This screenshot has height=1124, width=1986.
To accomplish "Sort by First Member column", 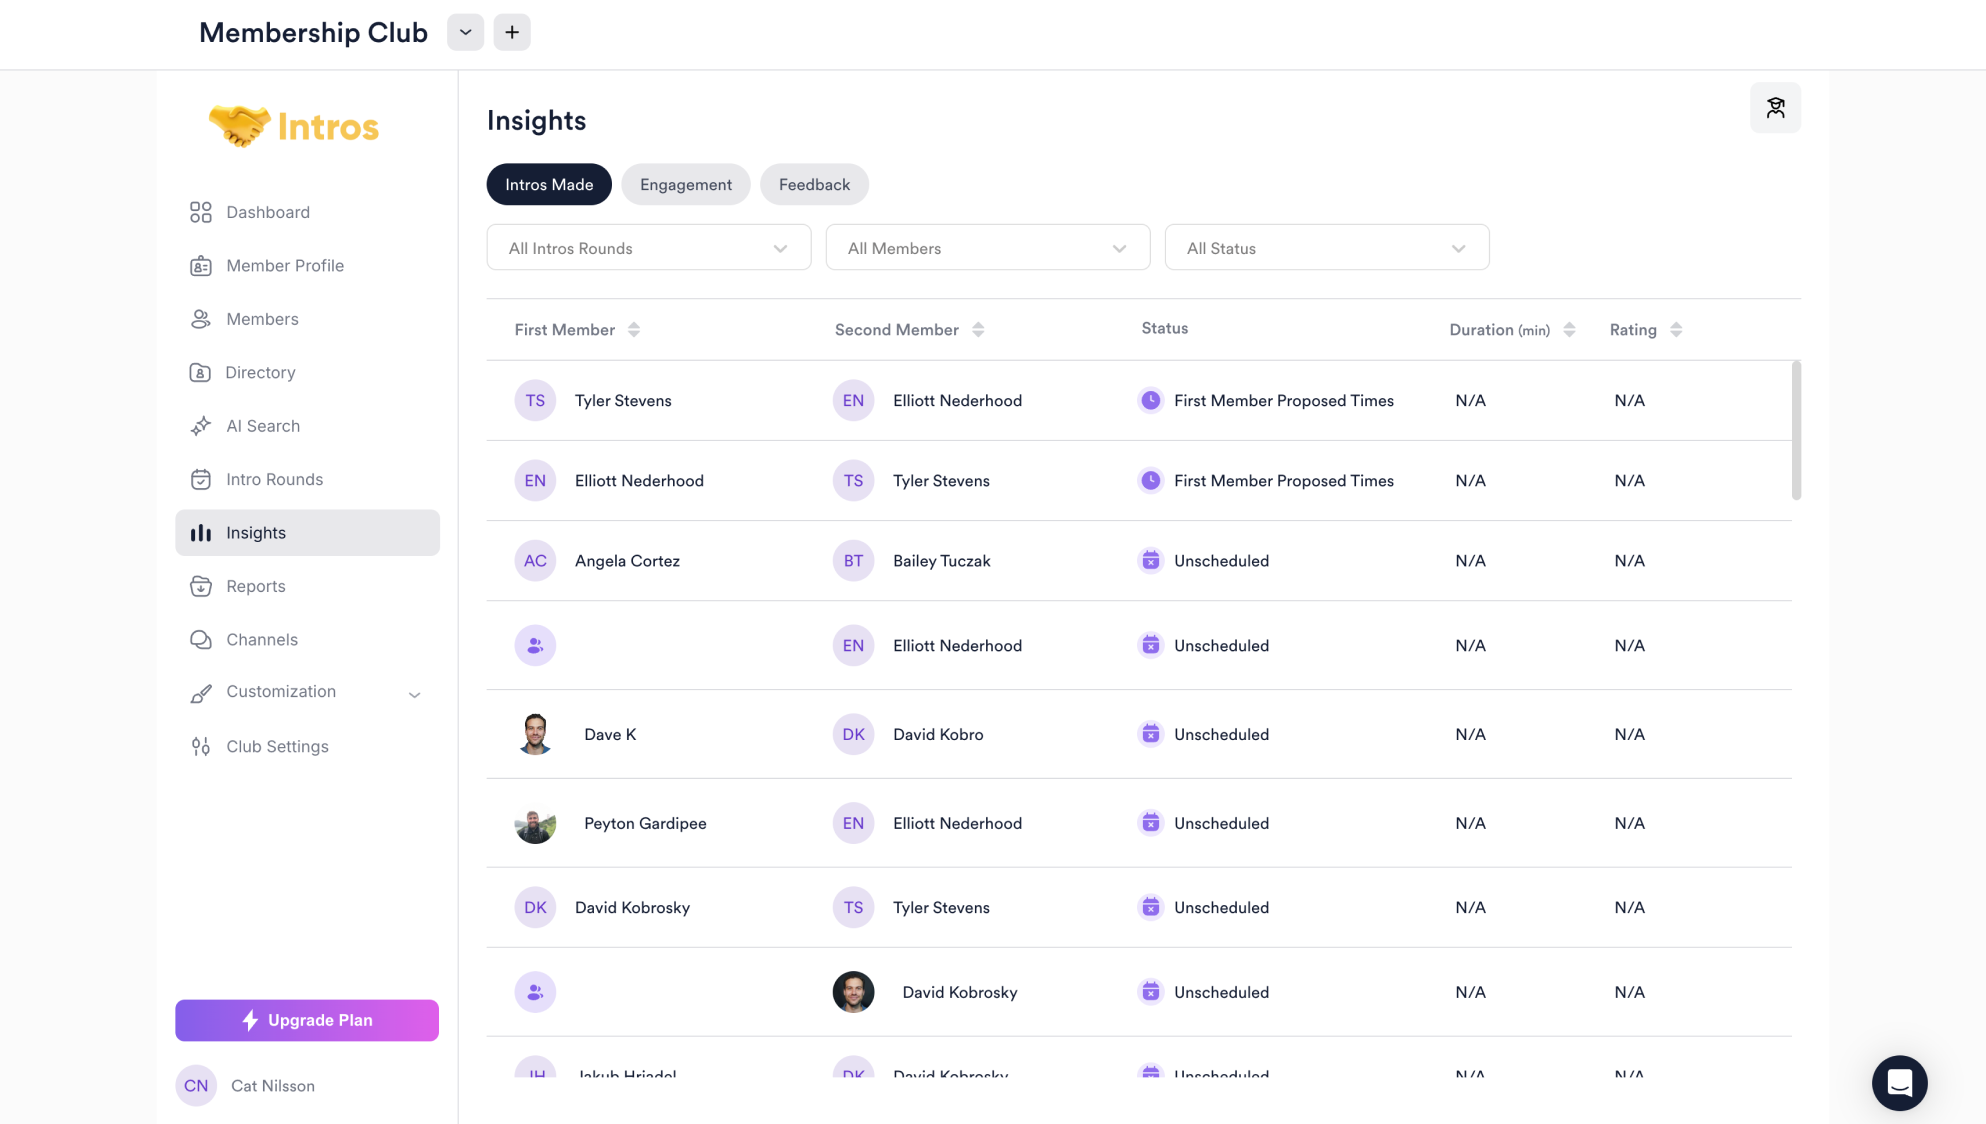I will tap(634, 330).
